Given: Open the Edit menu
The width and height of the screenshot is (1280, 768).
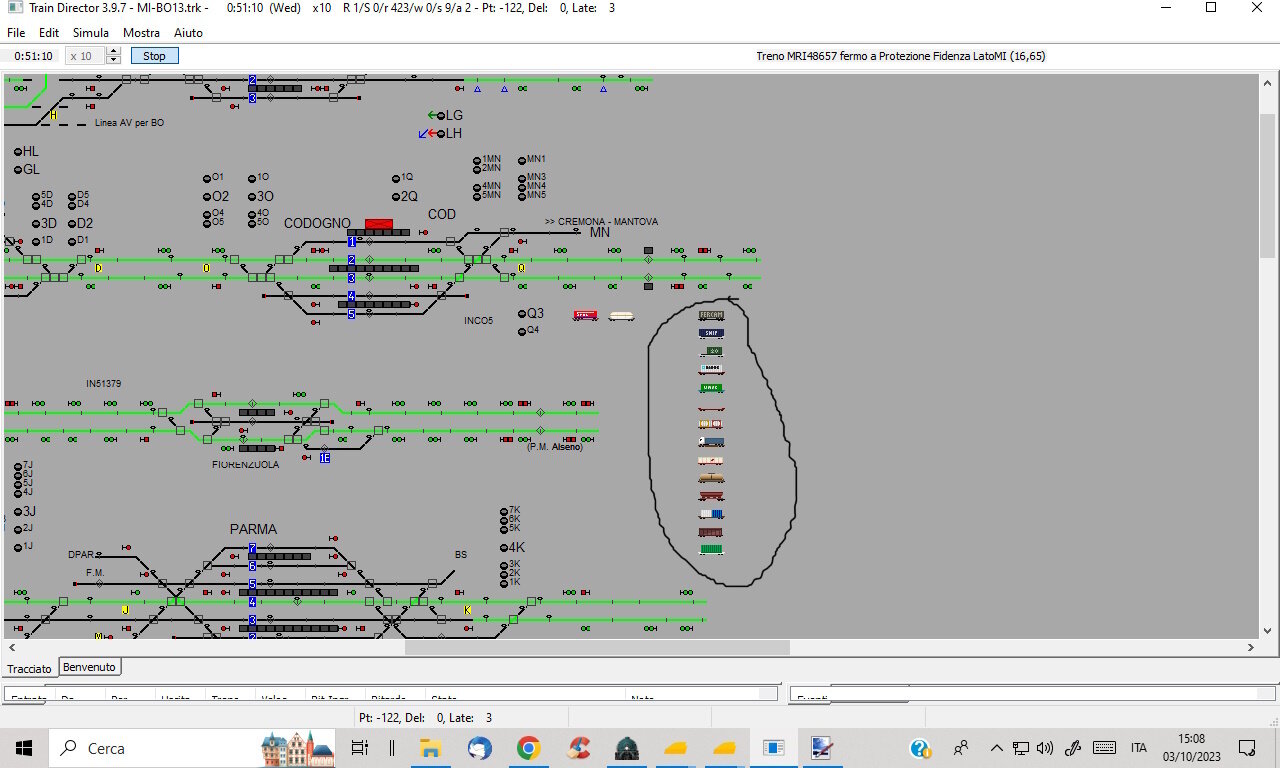Looking at the screenshot, I should (49, 33).
